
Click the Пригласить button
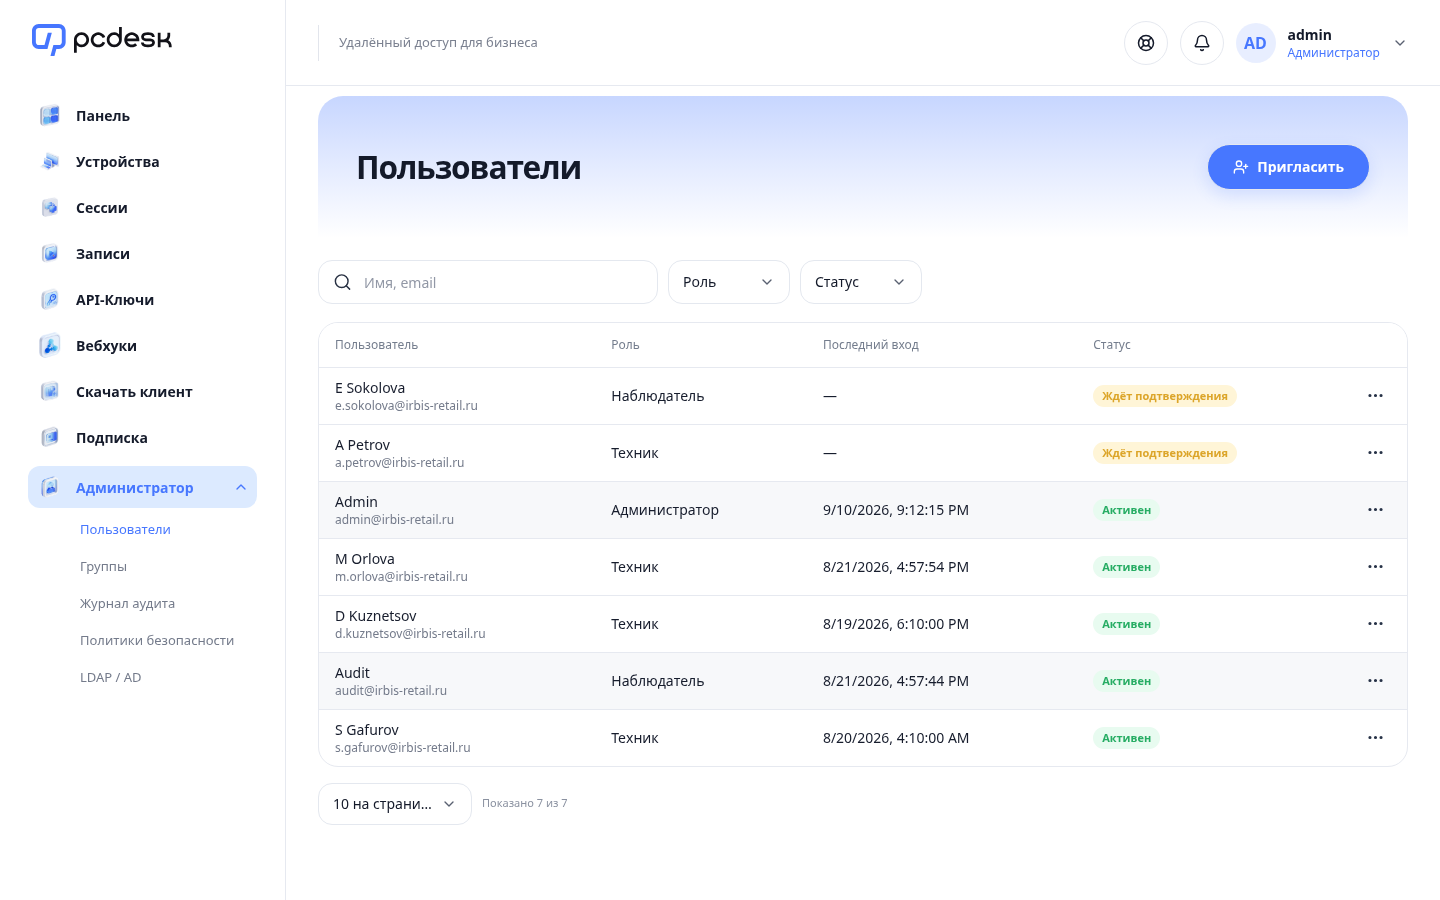[x=1288, y=167]
